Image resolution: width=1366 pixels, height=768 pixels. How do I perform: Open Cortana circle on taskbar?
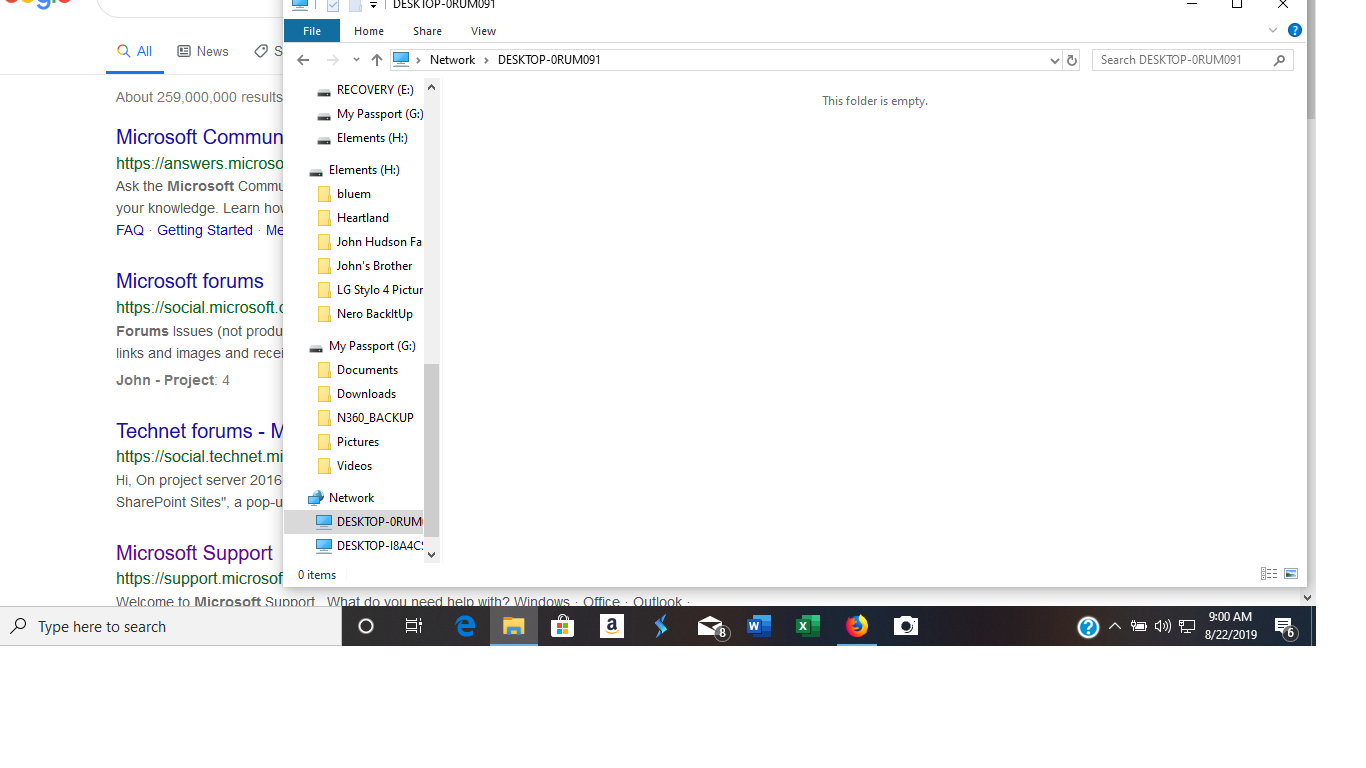pos(366,626)
